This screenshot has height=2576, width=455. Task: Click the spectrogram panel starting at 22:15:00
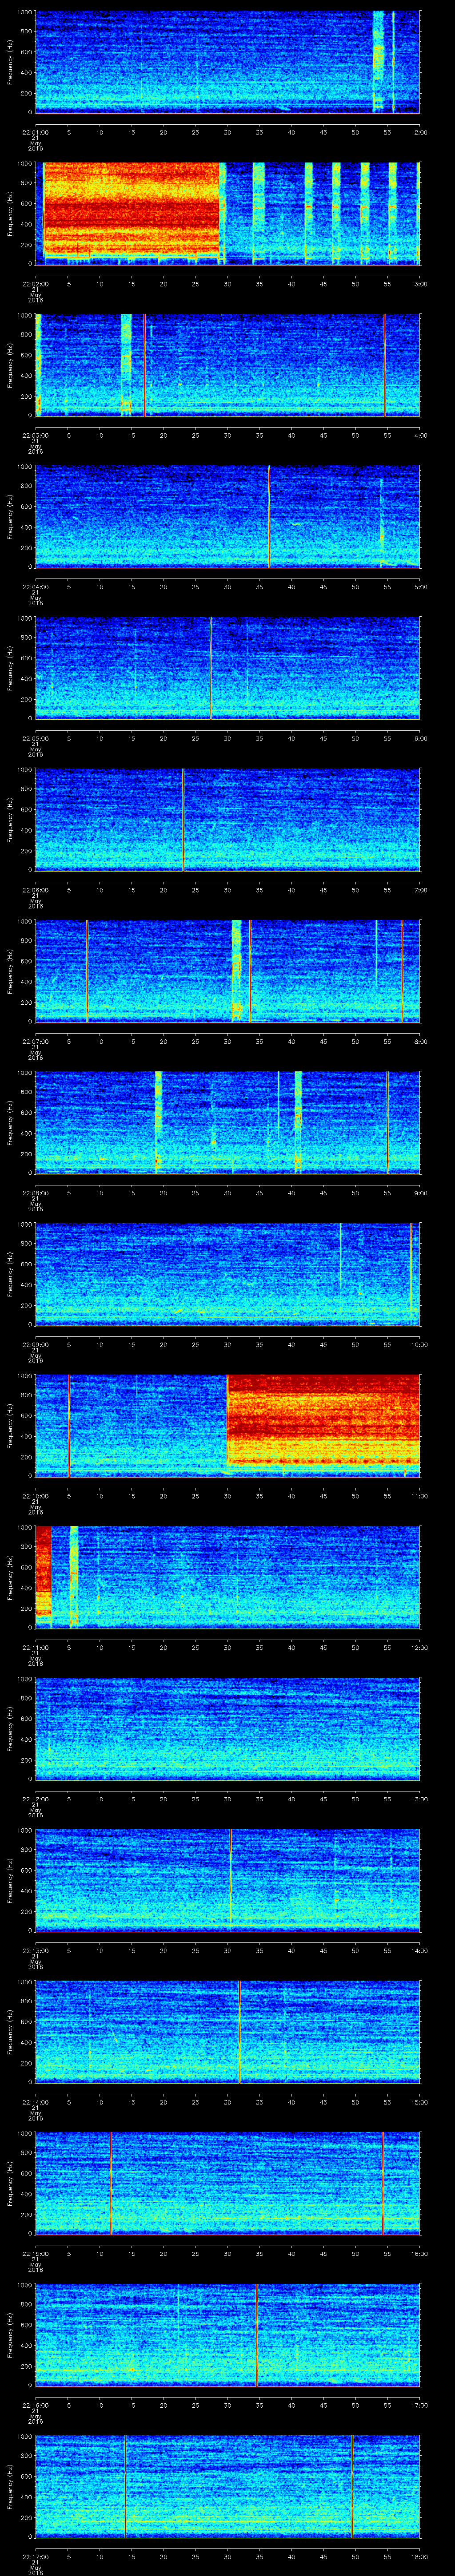227,2183
